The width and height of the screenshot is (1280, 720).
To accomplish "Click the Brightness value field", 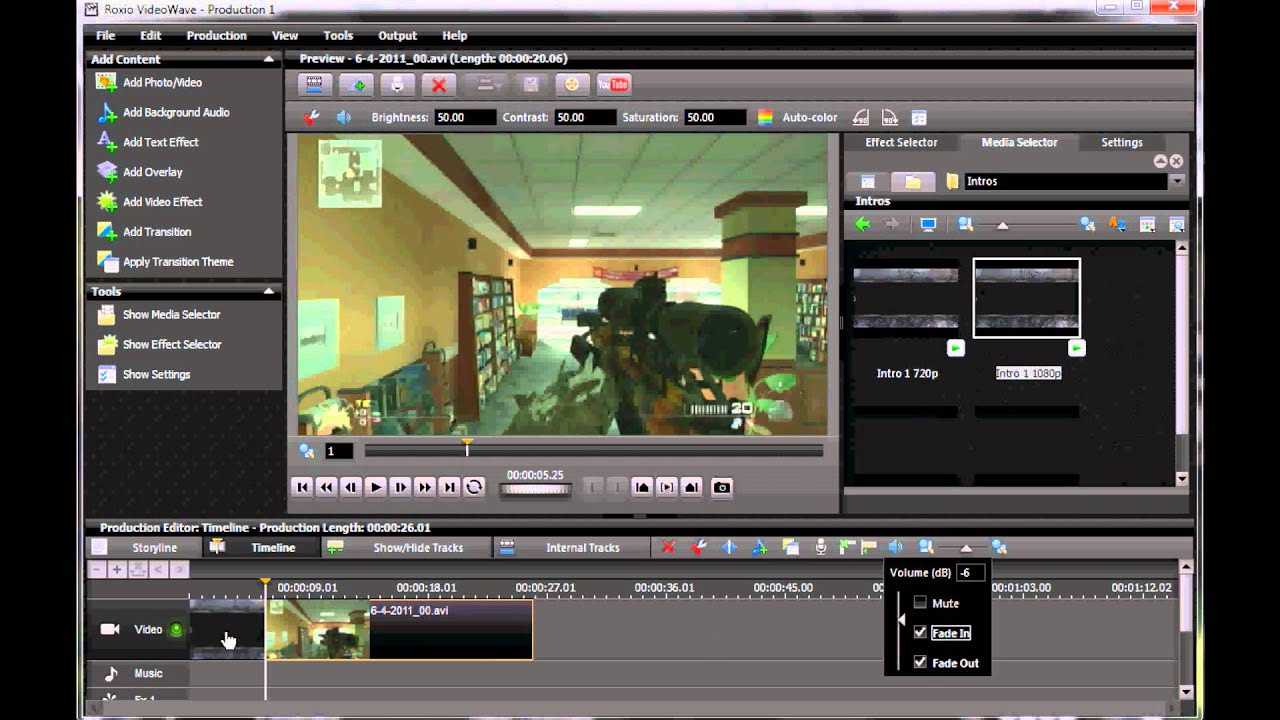I will click(x=464, y=117).
